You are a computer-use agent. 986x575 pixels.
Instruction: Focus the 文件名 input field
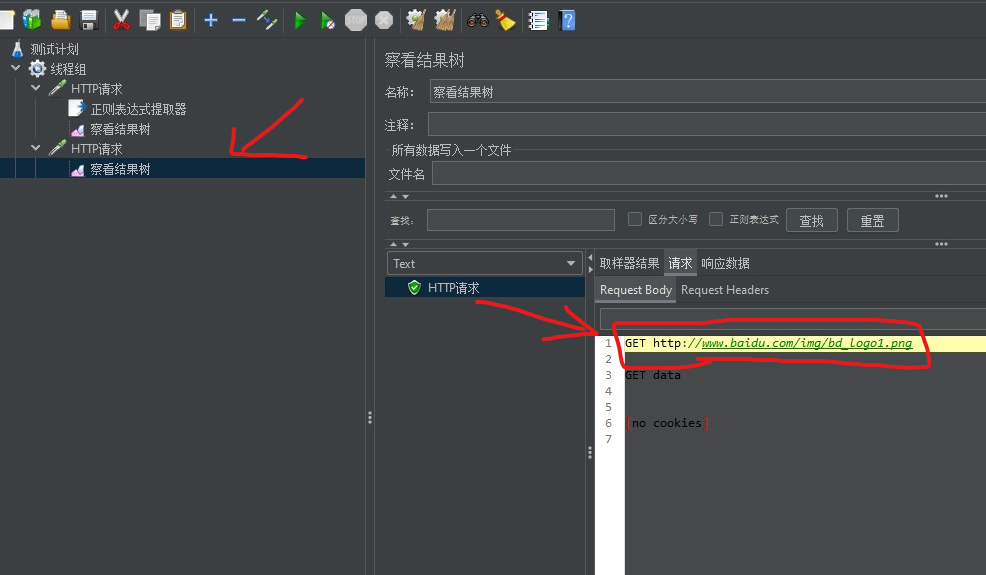(x=709, y=173)
